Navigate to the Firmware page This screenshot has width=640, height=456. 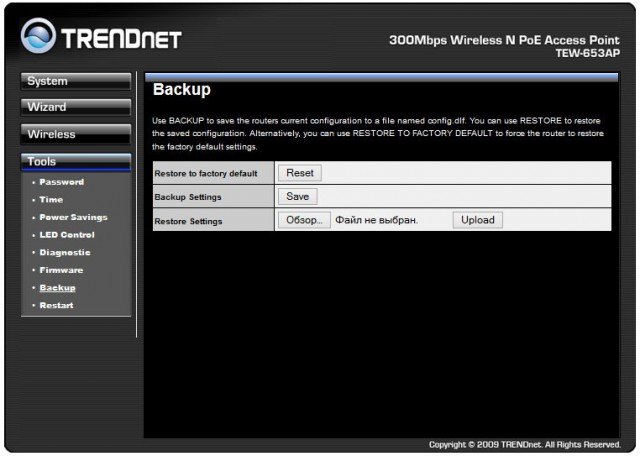61,270
